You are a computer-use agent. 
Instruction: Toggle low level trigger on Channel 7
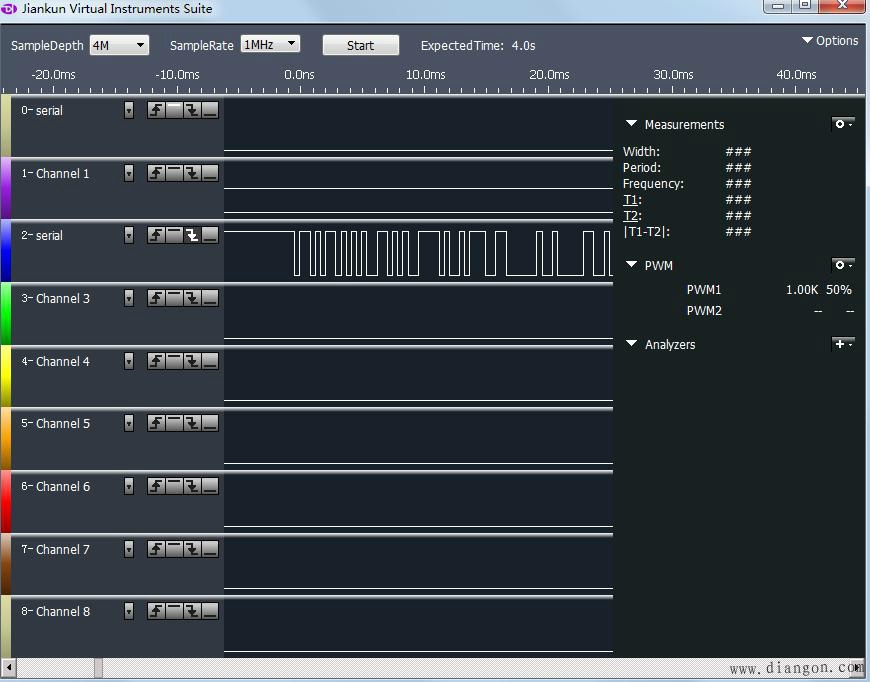point(210,549)
